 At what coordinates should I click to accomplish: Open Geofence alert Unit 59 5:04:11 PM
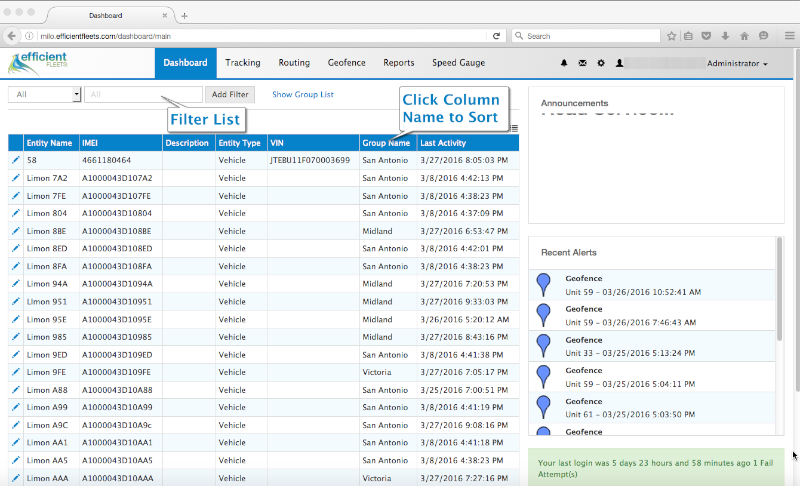click(x=652, y=376)
